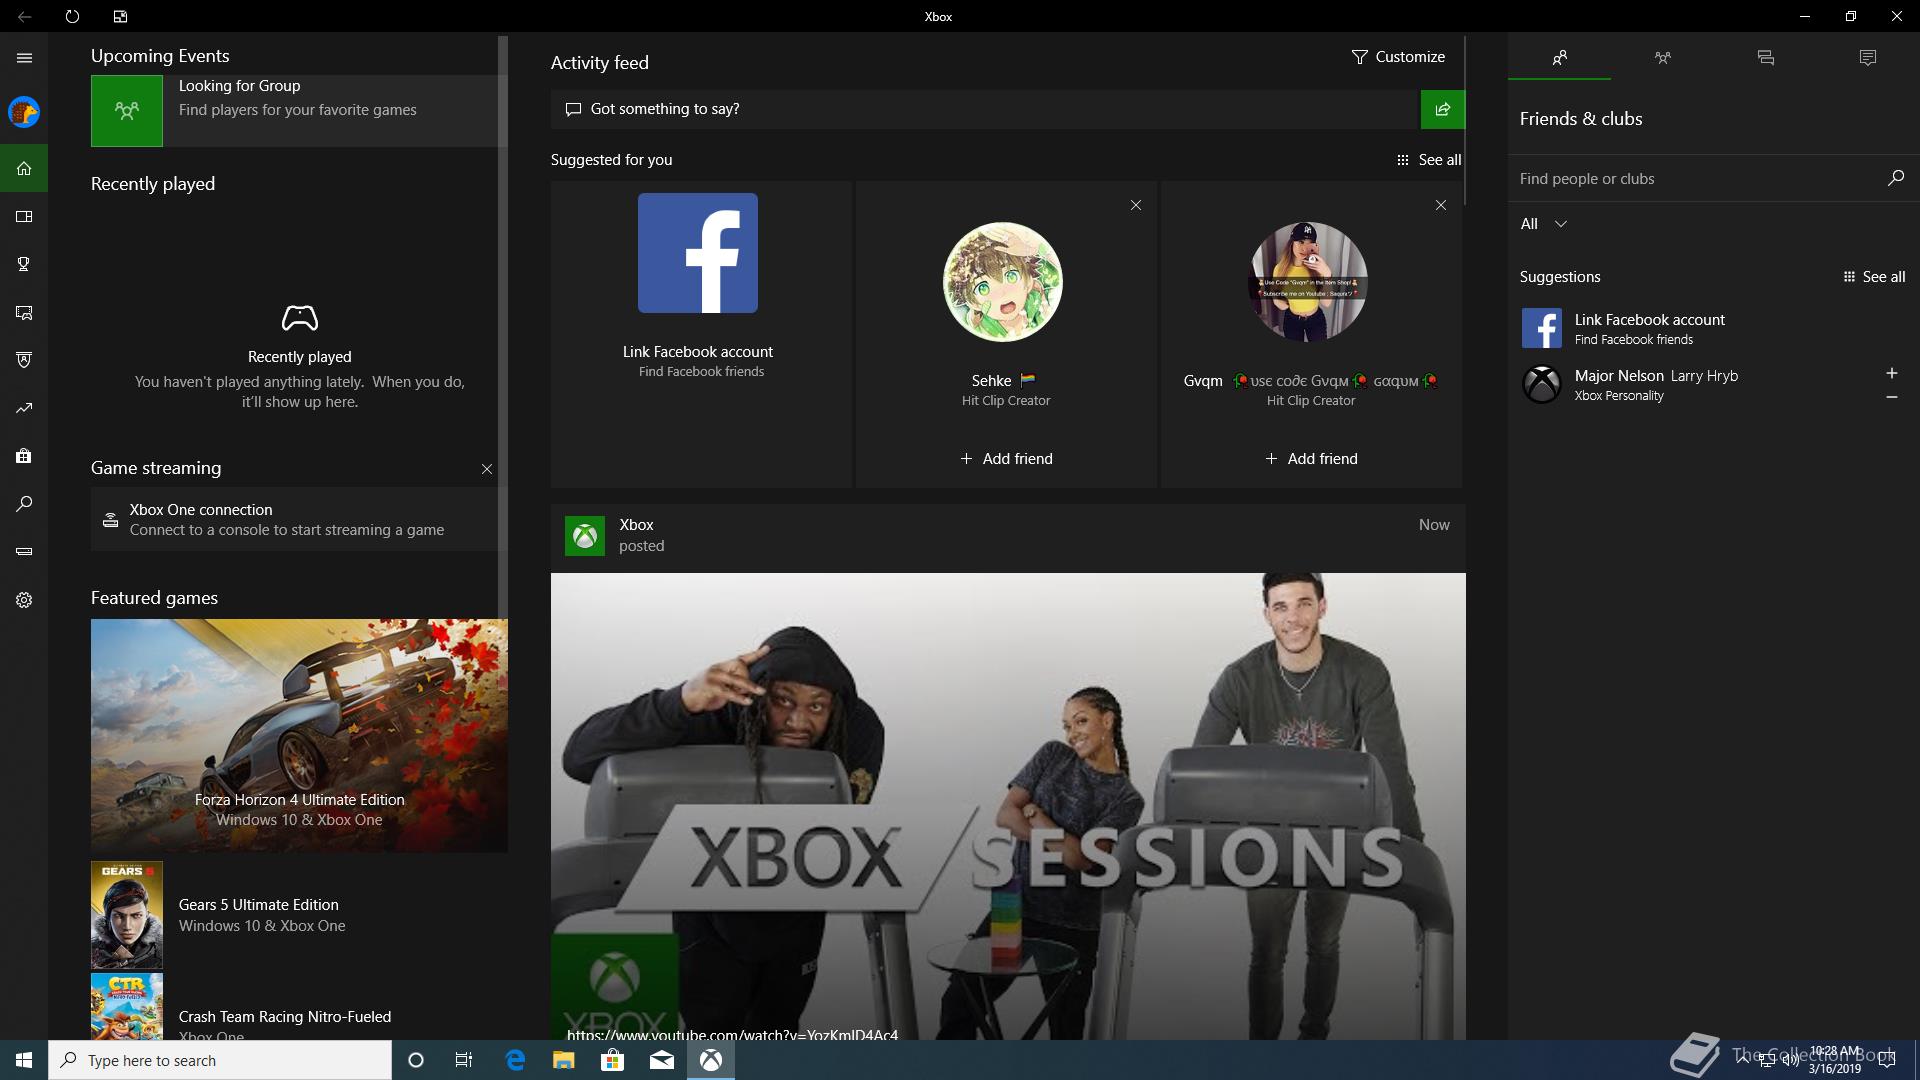
Task: Open the user profile avatar
Action: coord(24,112)
